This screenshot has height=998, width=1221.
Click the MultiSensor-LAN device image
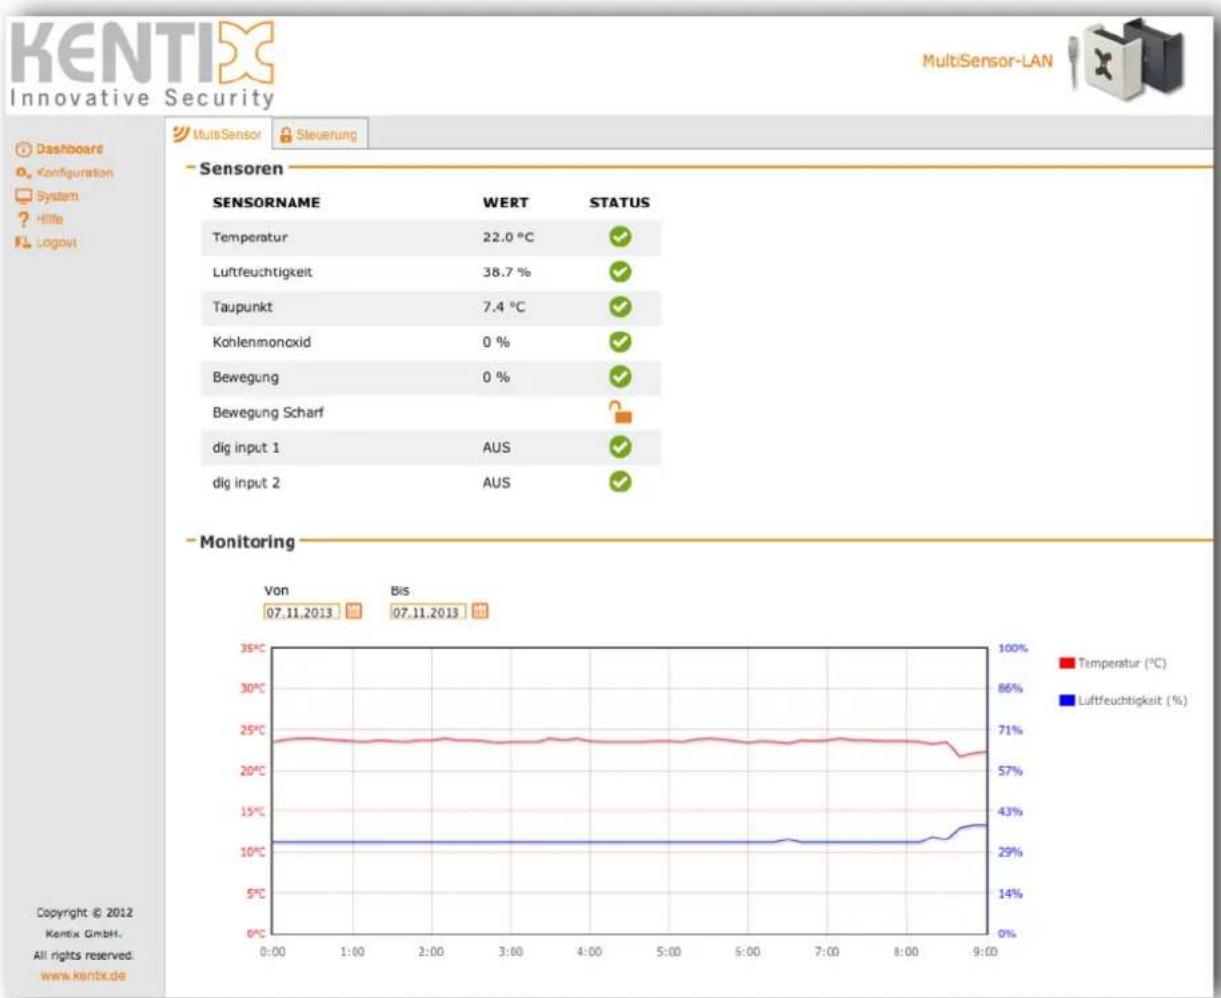point(1127,59)
